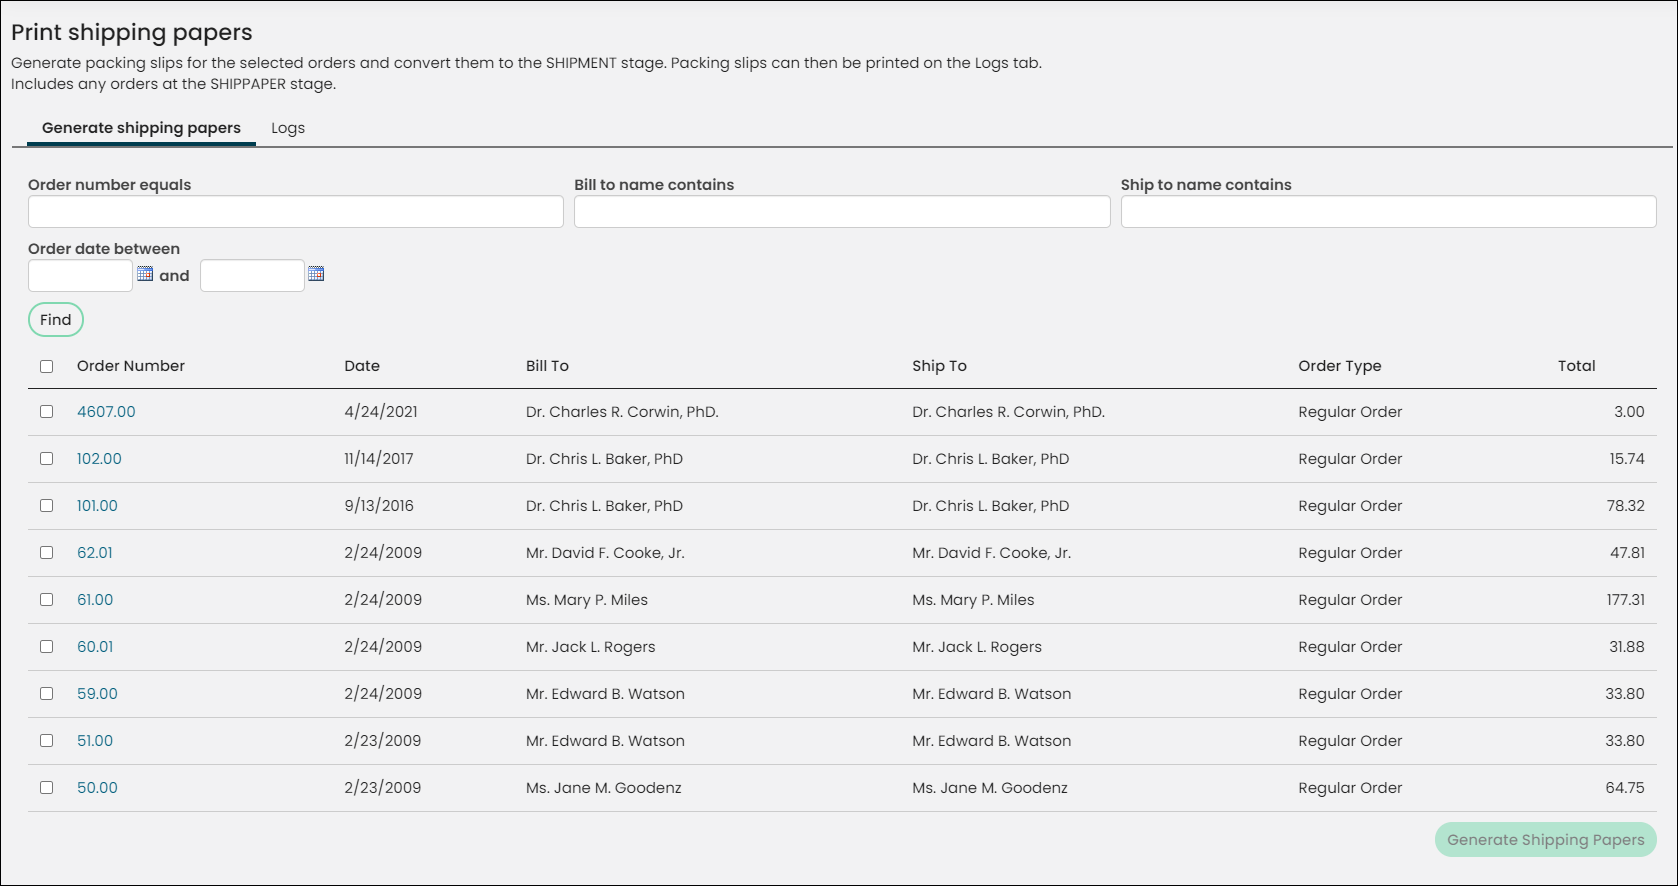The image size is (1678, 886).
Task: View order 60.01 link
Action: [x=95, y=647]
